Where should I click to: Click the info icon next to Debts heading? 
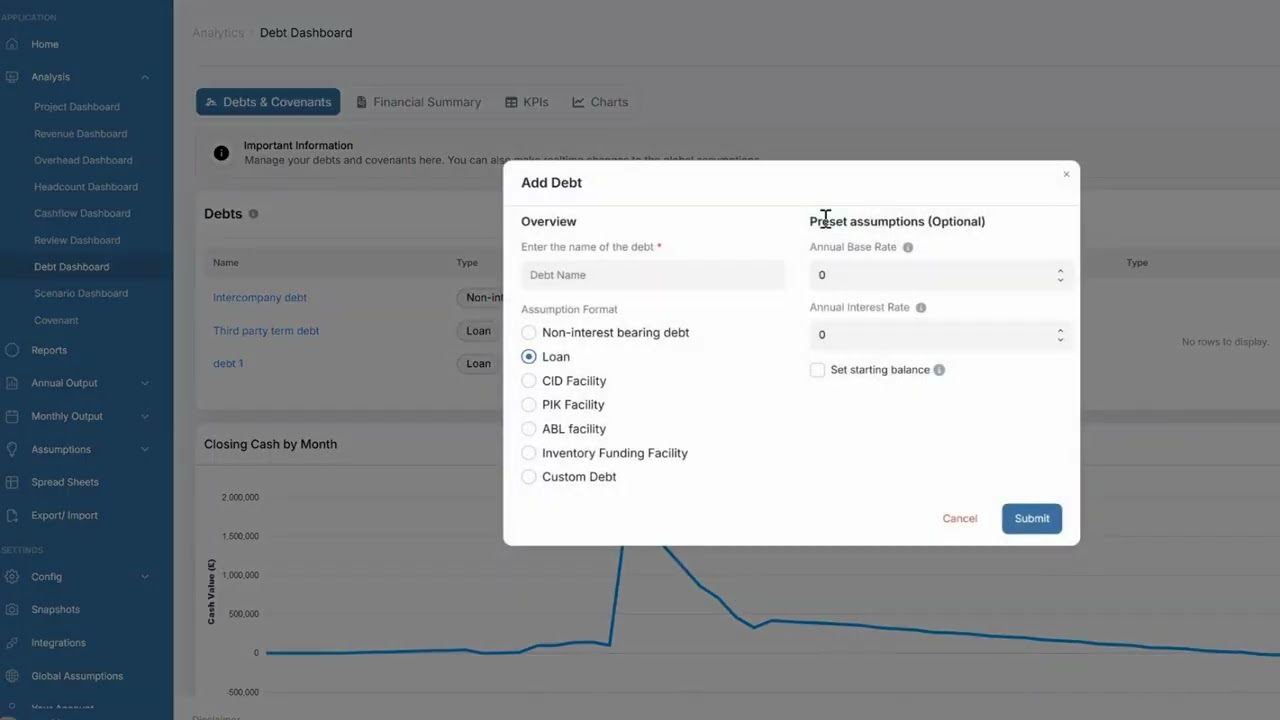click(x=253, y=214)
